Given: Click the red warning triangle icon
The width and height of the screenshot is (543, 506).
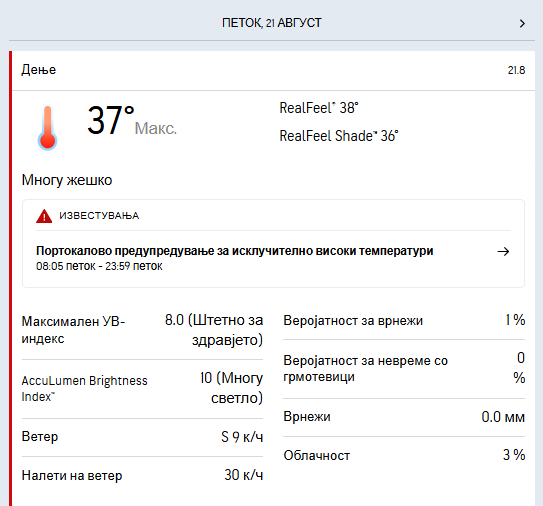Looking at the screenshot, I should [x=44, y=216].
